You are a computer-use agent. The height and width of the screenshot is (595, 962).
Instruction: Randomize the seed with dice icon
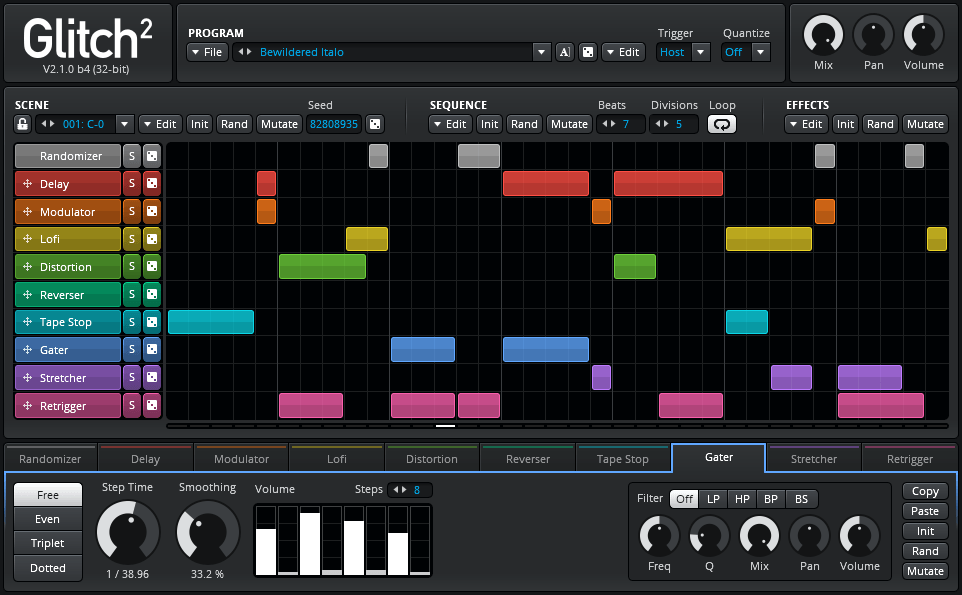point(375,124)
